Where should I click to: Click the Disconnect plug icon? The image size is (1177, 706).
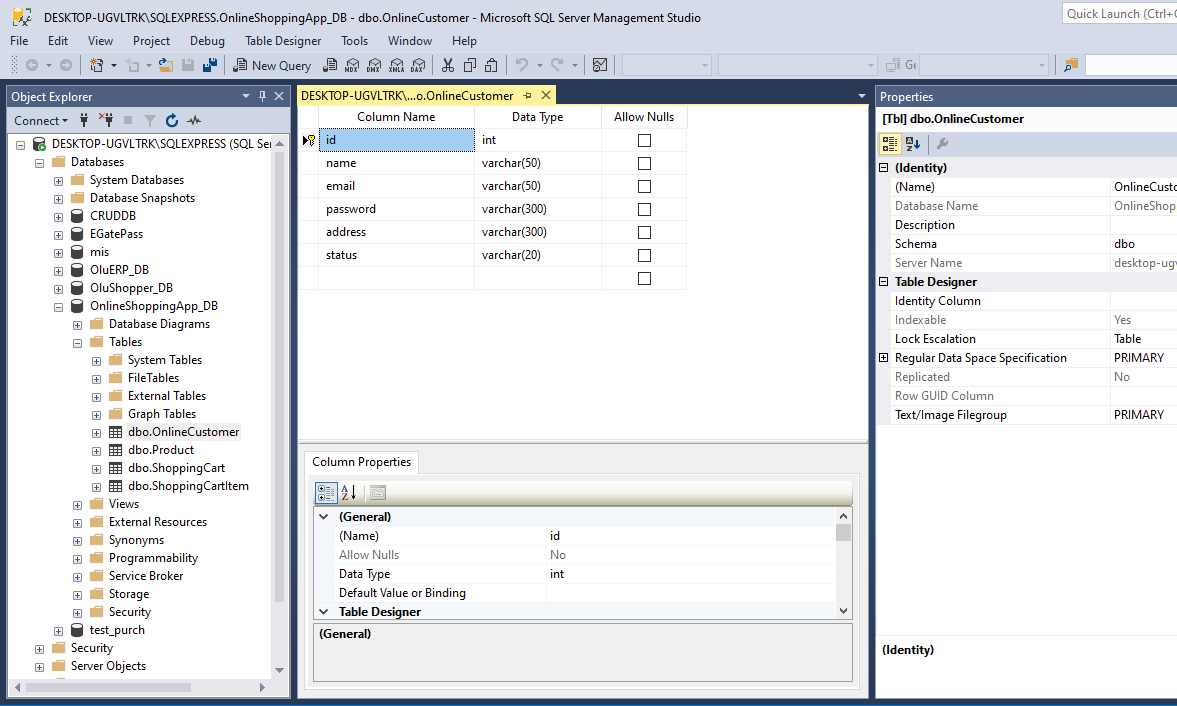tap(106, 120)
